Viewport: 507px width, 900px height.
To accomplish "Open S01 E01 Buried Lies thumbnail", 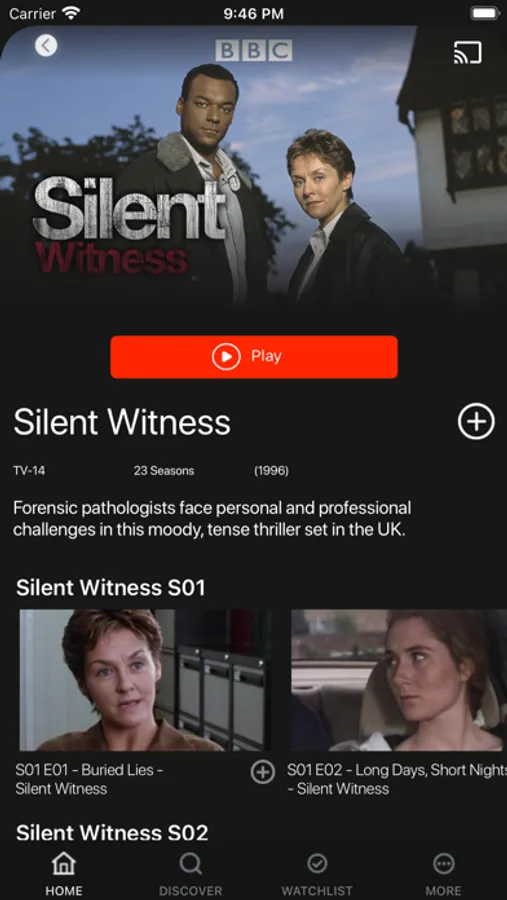I will tap(145, 680).
